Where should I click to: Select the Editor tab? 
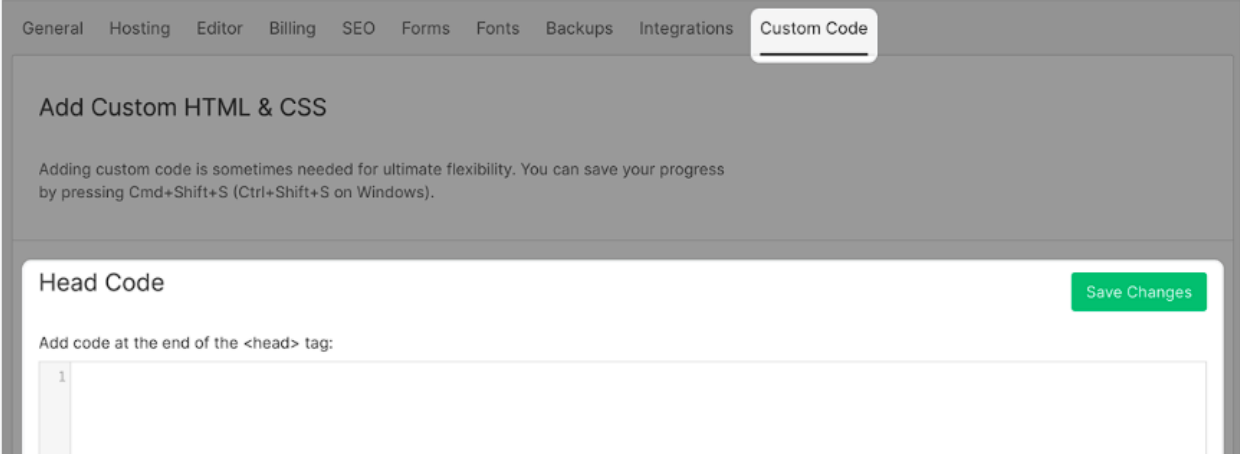click(219, 28)
